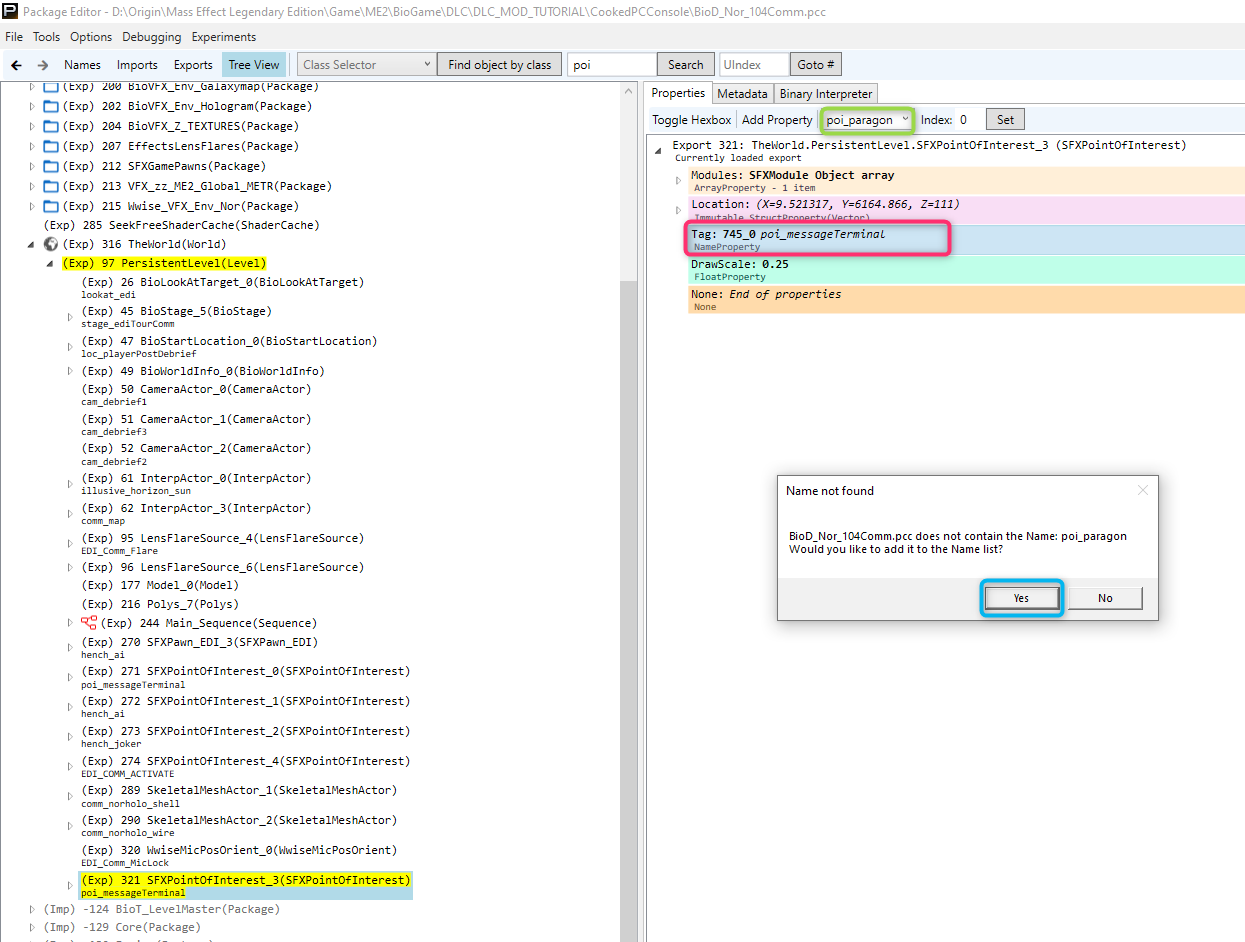The width and height of the screenshot is (1245, 942).
Task: Expand the SFXPawn_EDI_3 tree node
Action: 70,647
